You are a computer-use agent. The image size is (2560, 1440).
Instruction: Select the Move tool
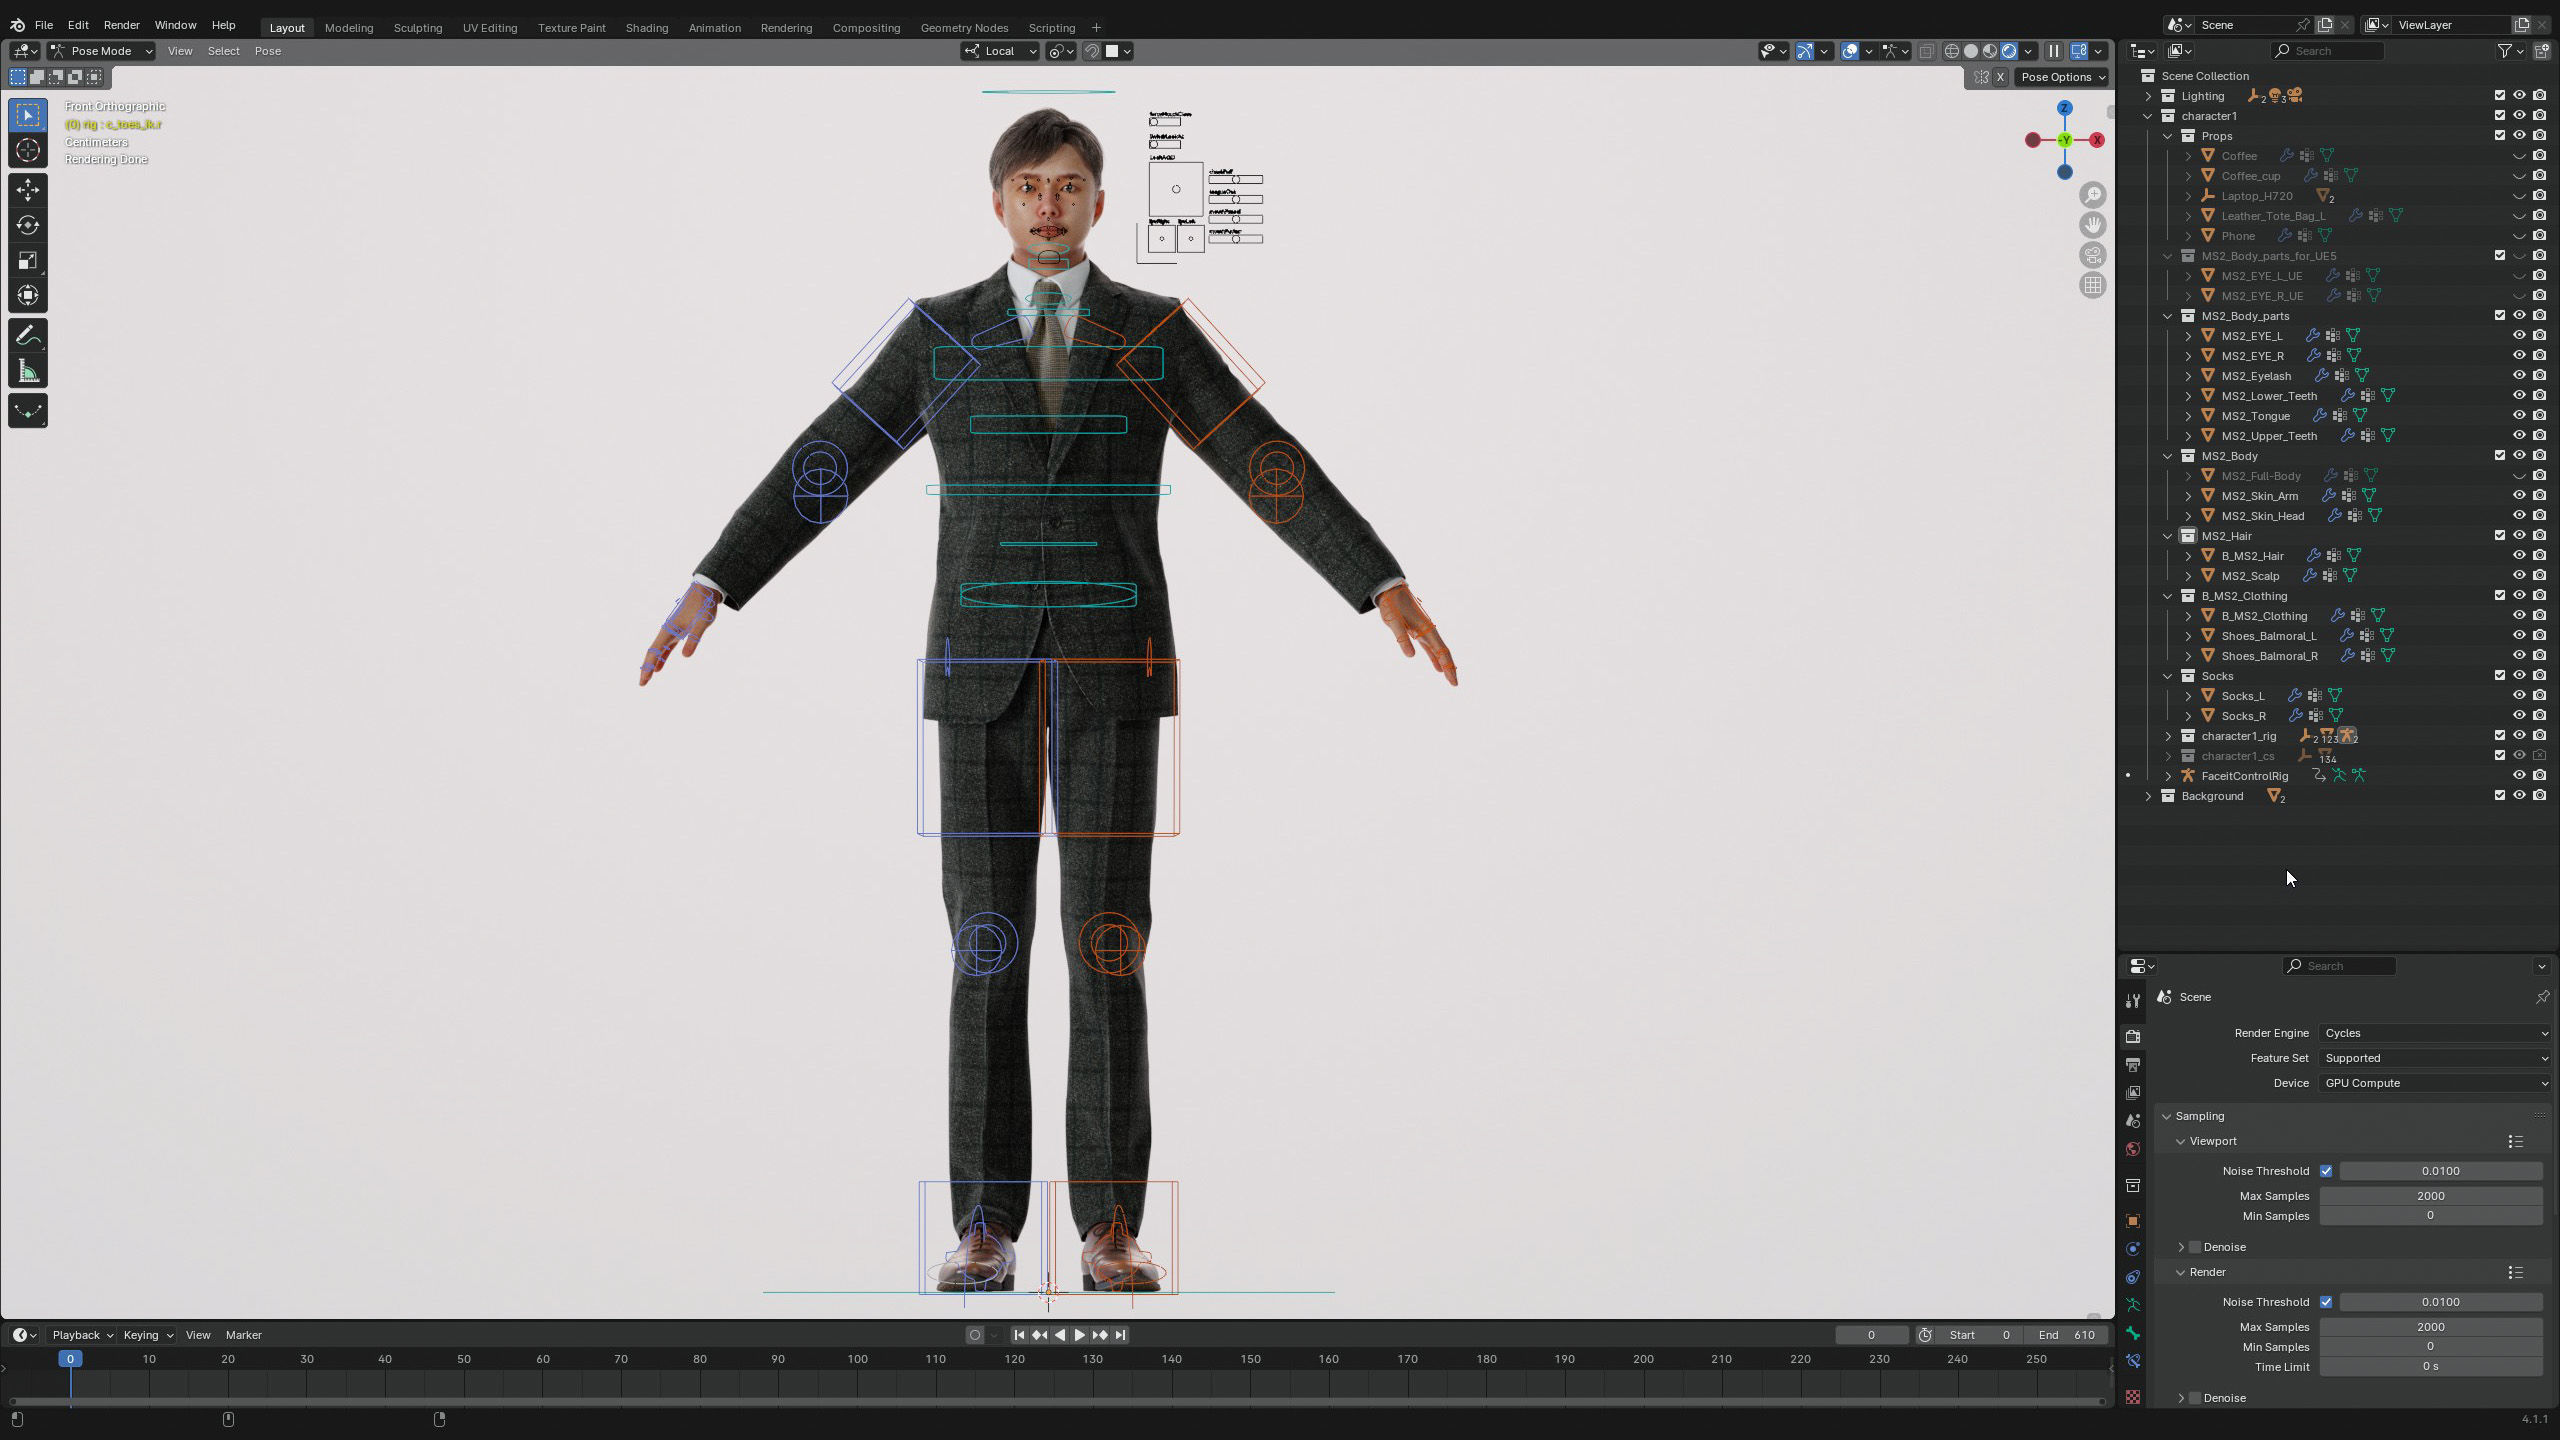(28, 190)
